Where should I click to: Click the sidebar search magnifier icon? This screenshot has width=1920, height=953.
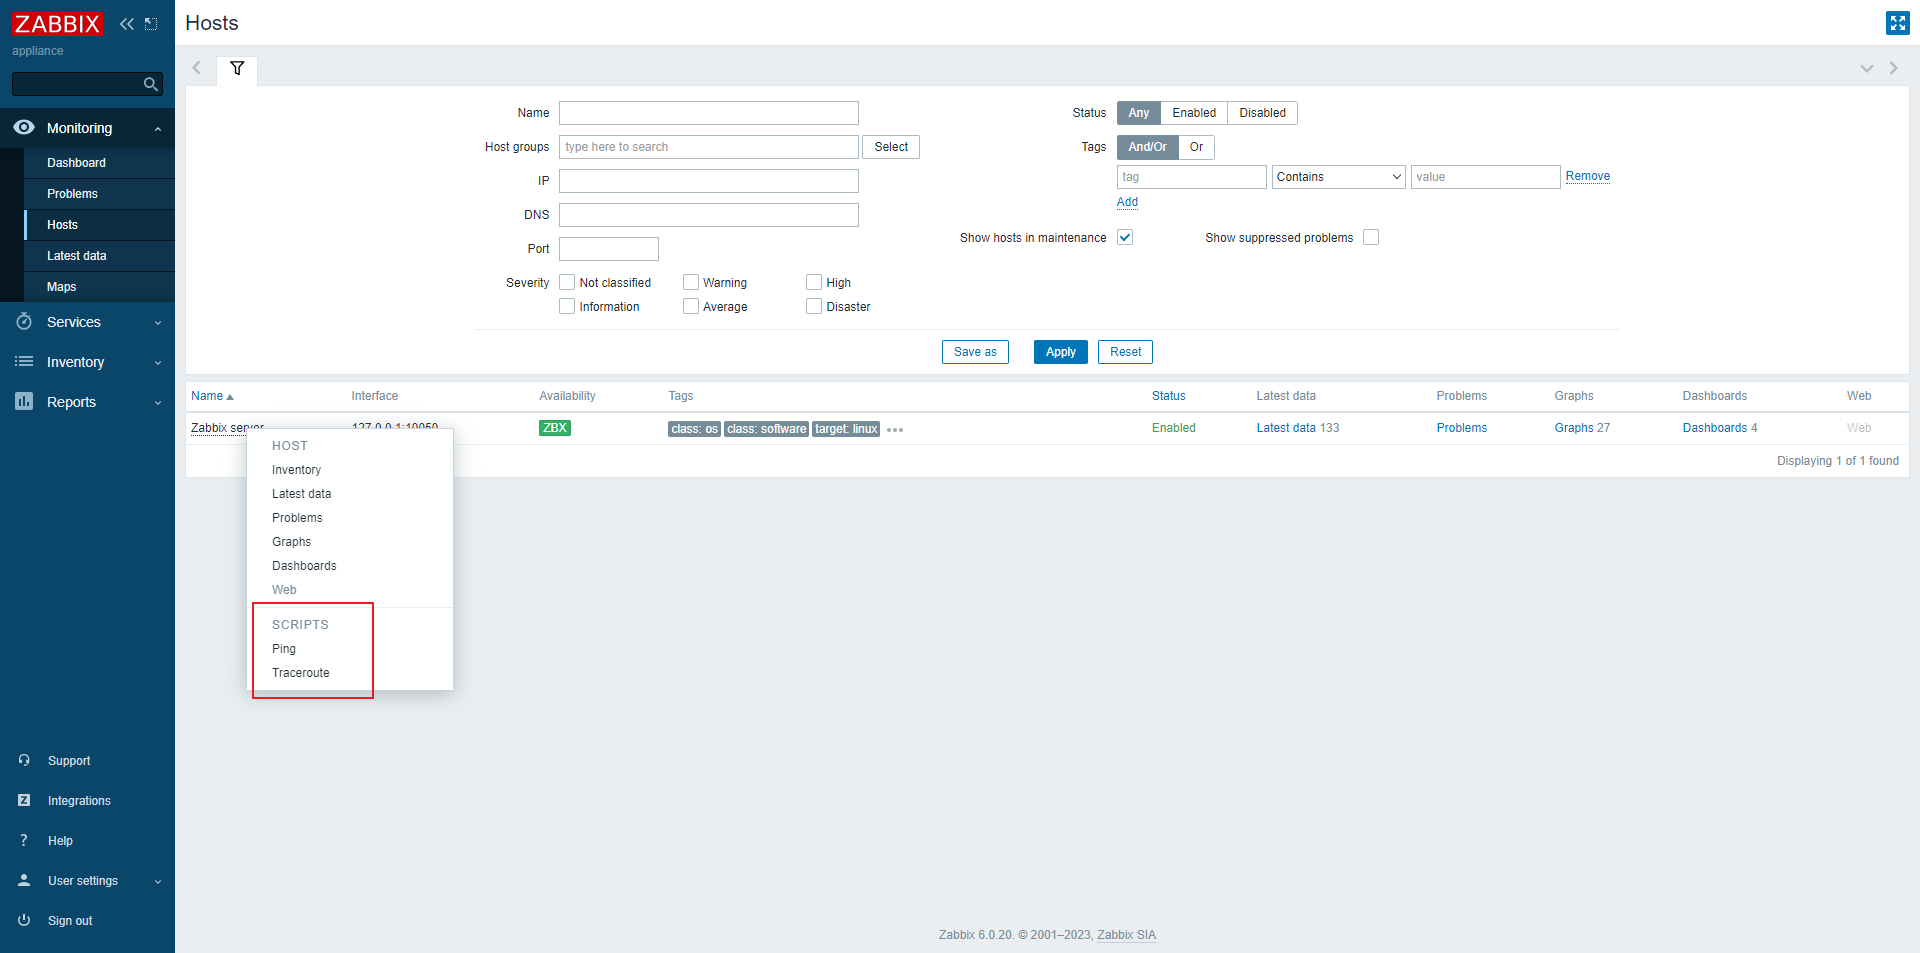(x=151, y=84)
